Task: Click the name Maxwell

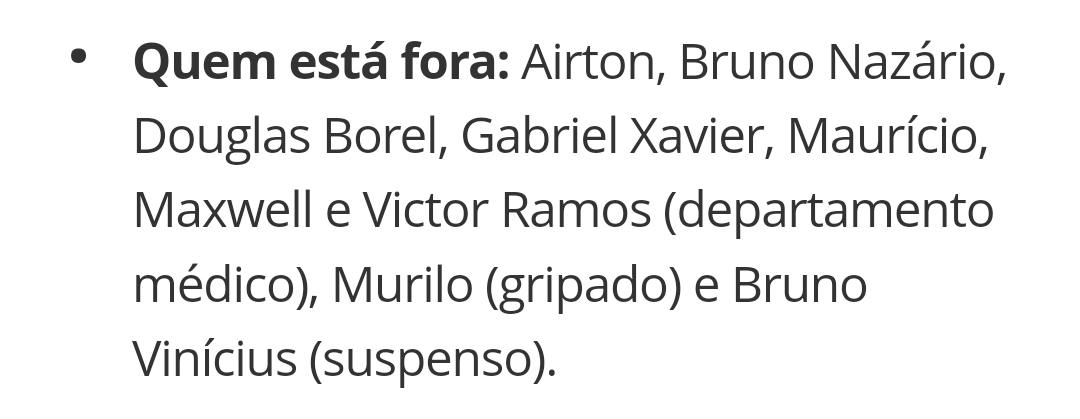Action: tap(222, 210)
